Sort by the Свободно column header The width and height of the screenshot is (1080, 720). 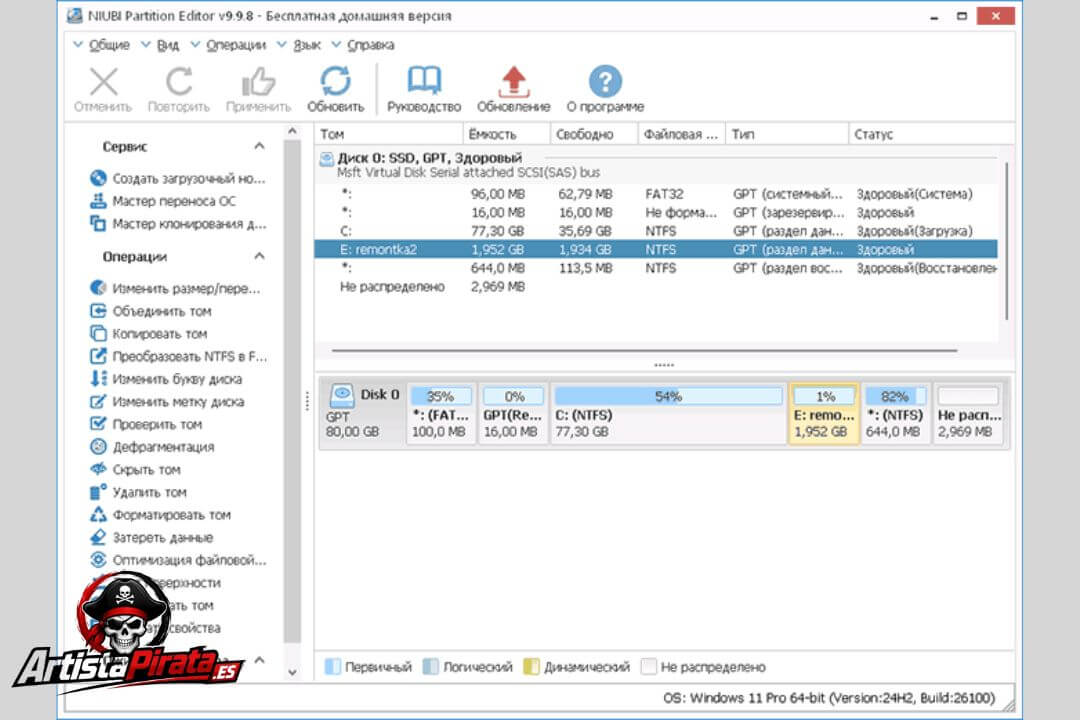(594, 134)
